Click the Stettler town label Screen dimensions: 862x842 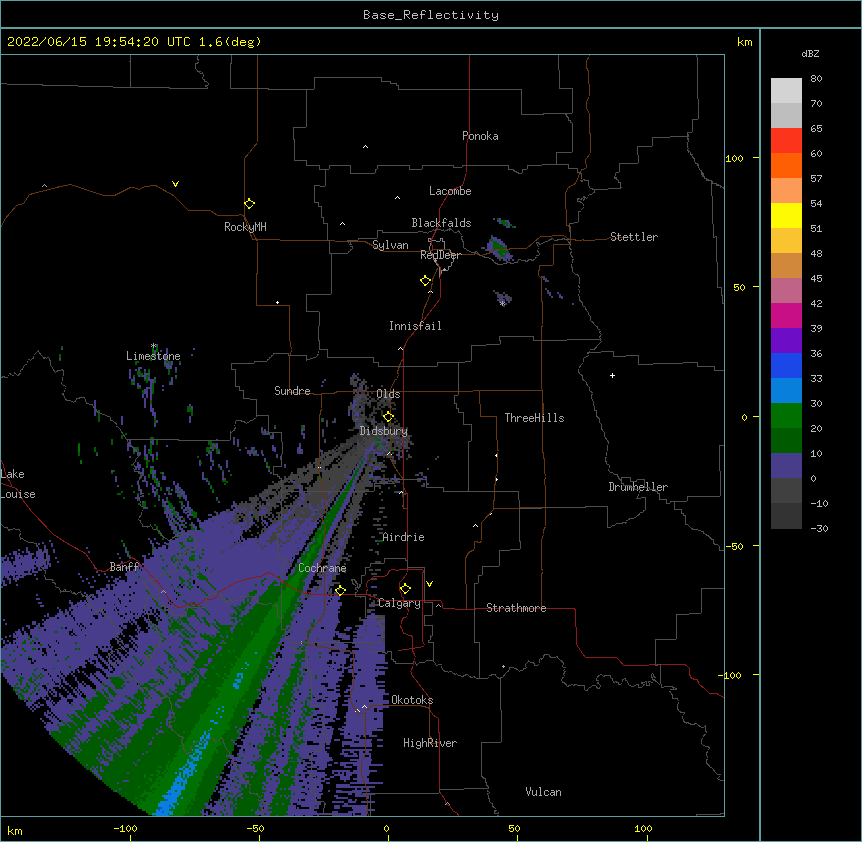[x=634, y=237]
